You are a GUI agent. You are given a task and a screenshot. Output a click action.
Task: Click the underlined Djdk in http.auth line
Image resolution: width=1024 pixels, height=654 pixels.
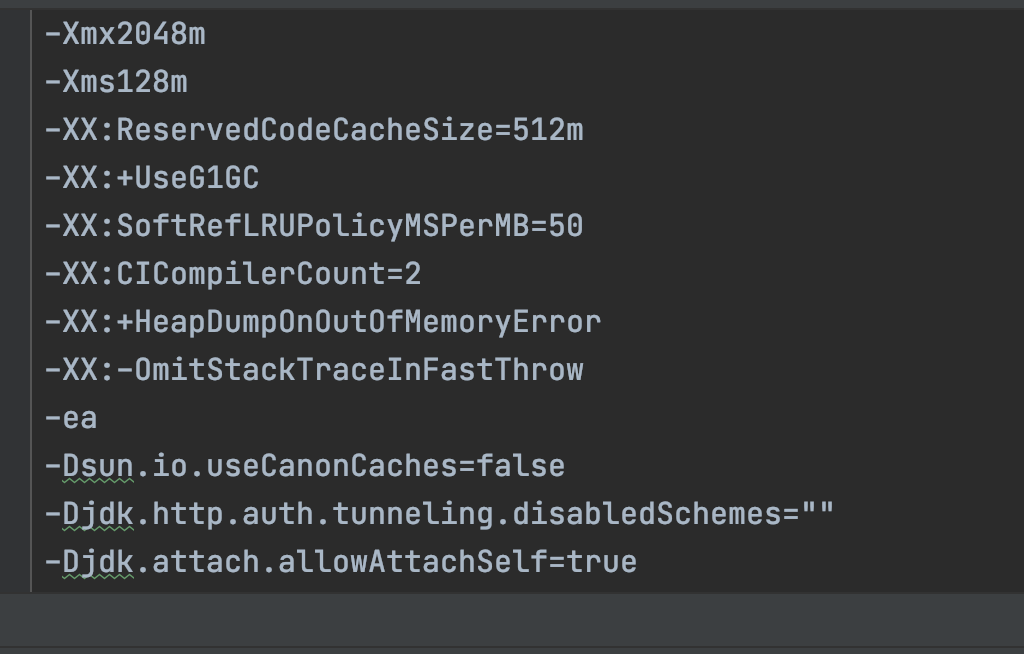tap(98, 514)
